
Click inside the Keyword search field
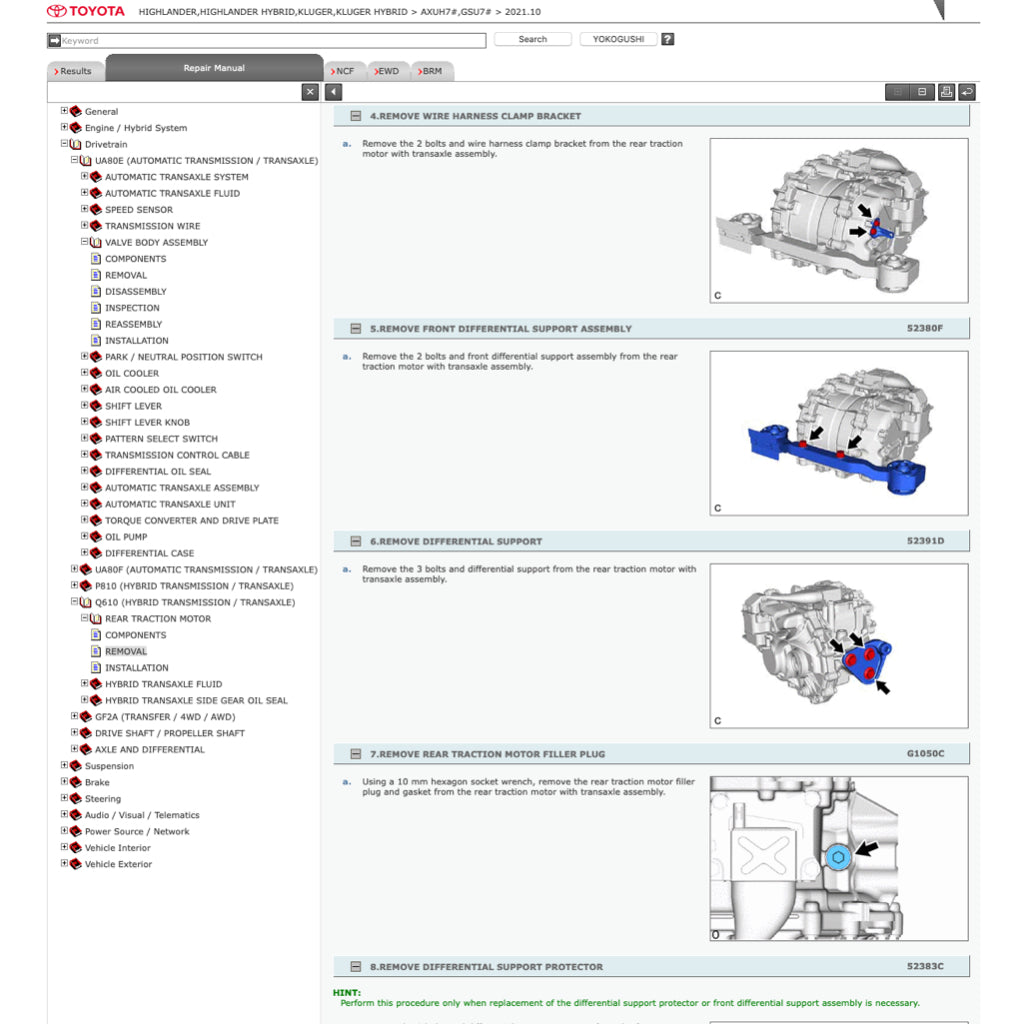pyautogui.click(x=250, y=40)
